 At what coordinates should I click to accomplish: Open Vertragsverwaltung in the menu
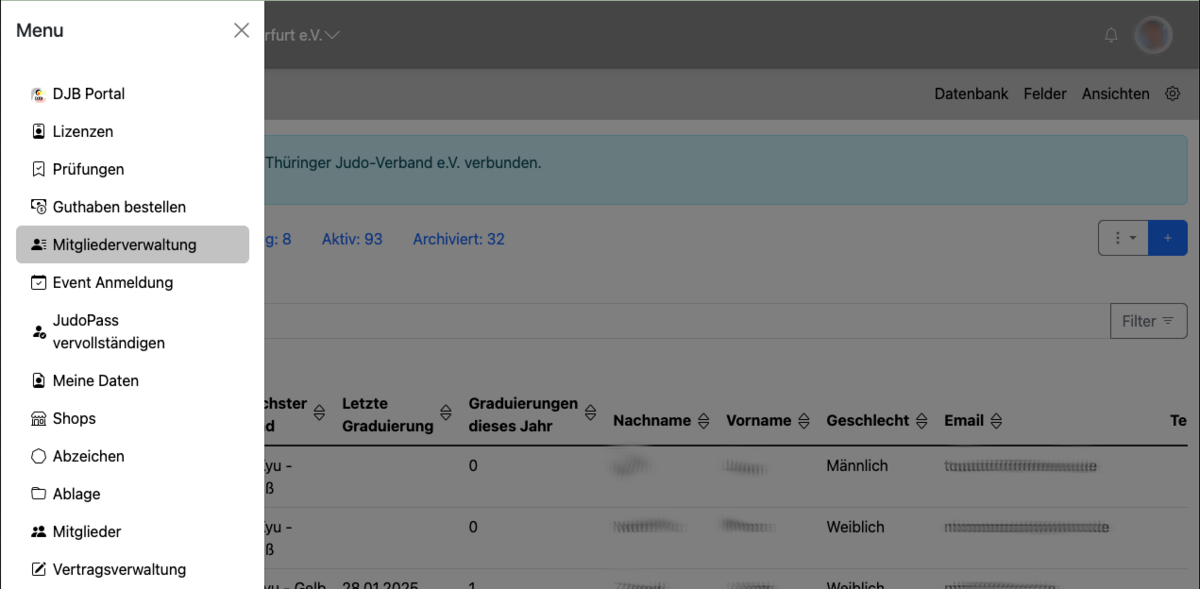[x=119, y=570]
